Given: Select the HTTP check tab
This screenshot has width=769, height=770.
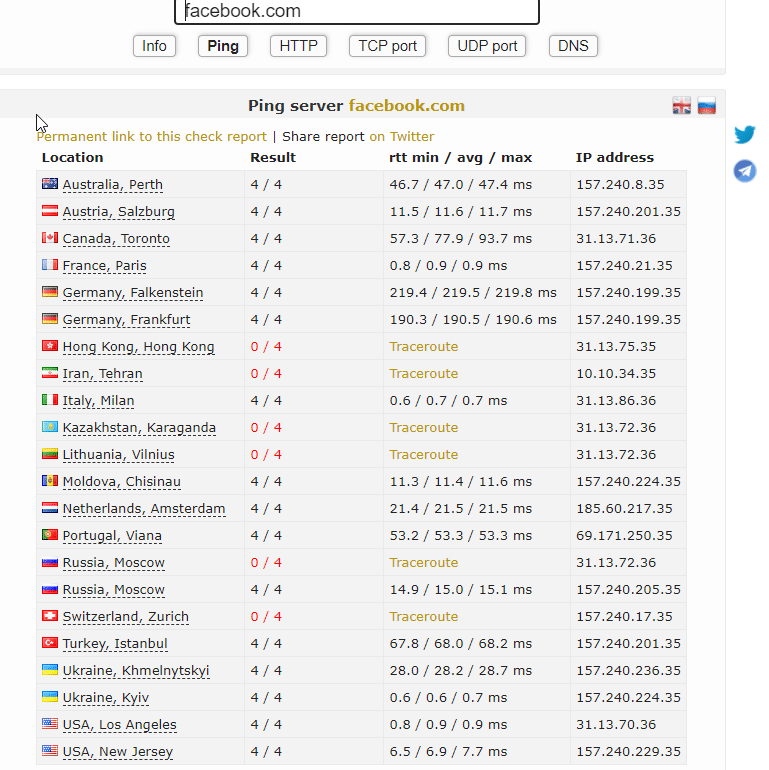Looking at the screenshot, I should (x=298, y=46).
